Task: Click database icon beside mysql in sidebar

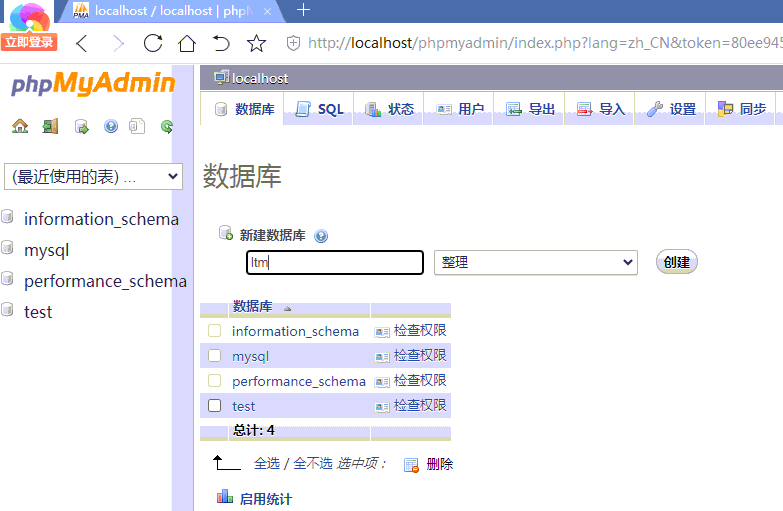Action: 7,247
